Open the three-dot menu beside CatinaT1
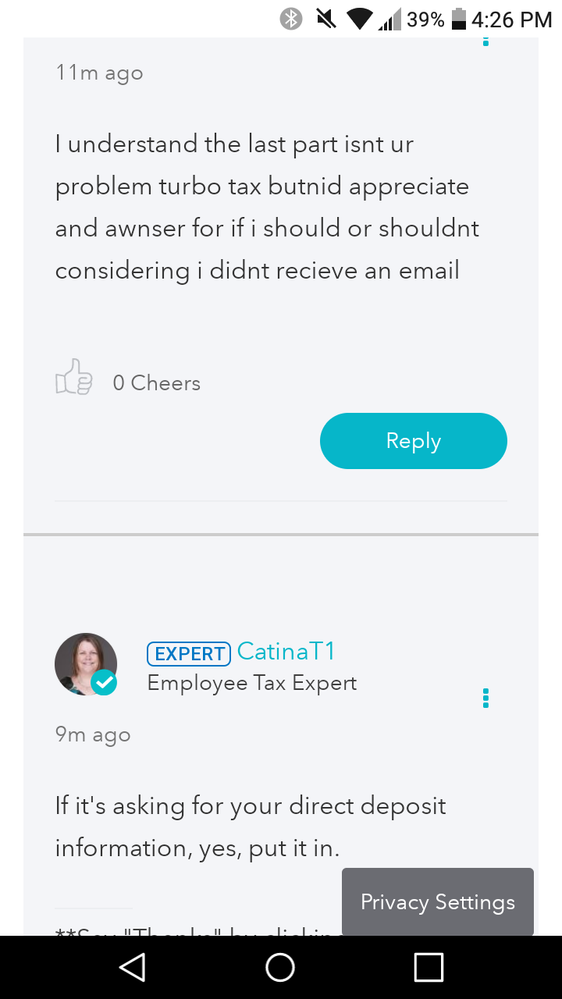 (486, 698)
